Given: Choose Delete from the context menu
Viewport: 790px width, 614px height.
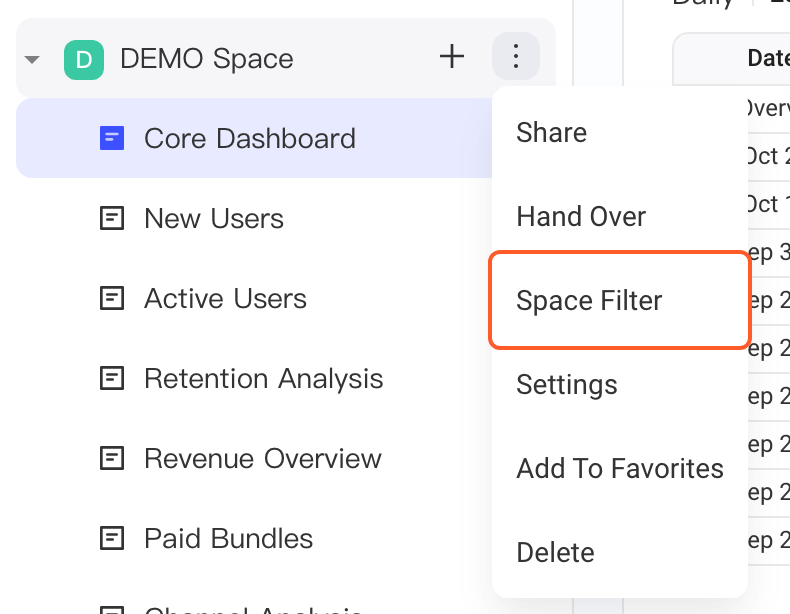Looking at the screenshot, I should [620, 553].
